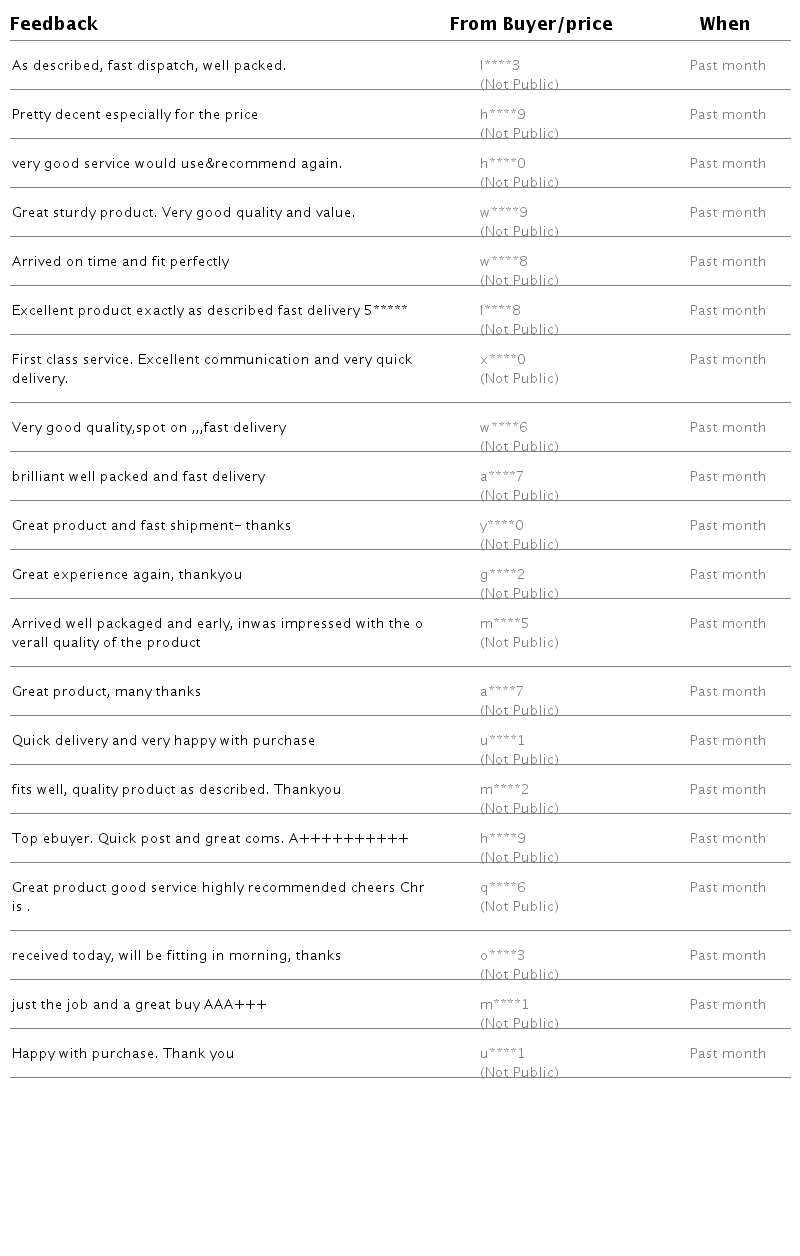Open buyer w****8 entry
The width and height of the screenshot is (800, 1256).
coord(503,262)
